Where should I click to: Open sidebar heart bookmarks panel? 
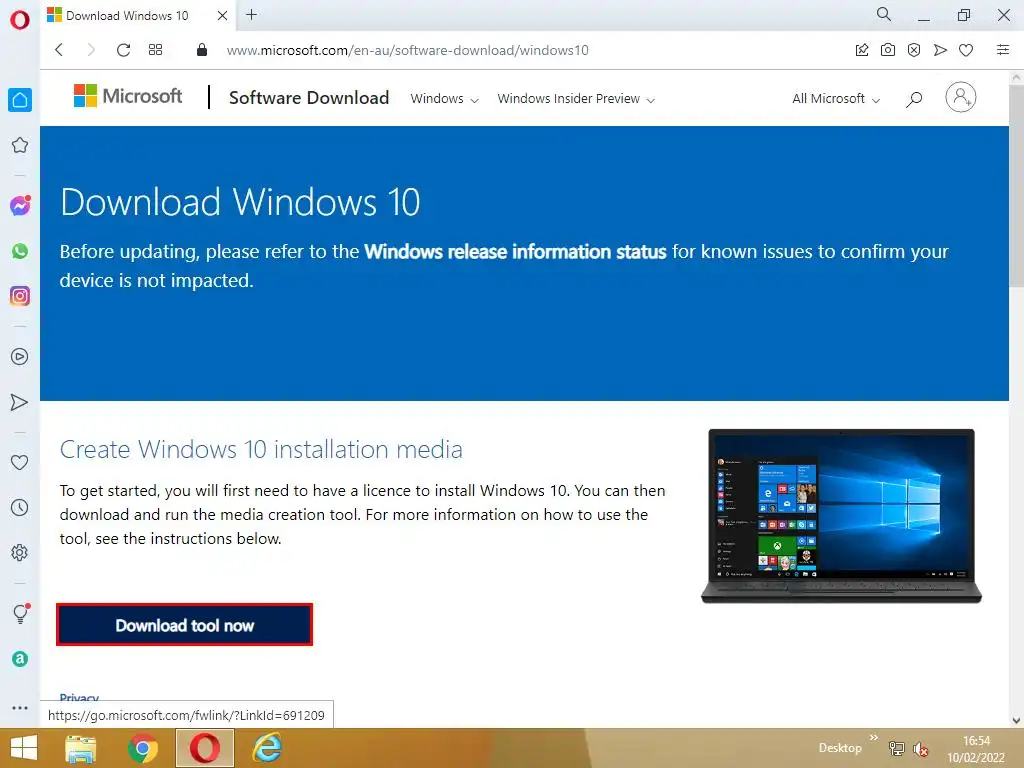tap(20, 462)
